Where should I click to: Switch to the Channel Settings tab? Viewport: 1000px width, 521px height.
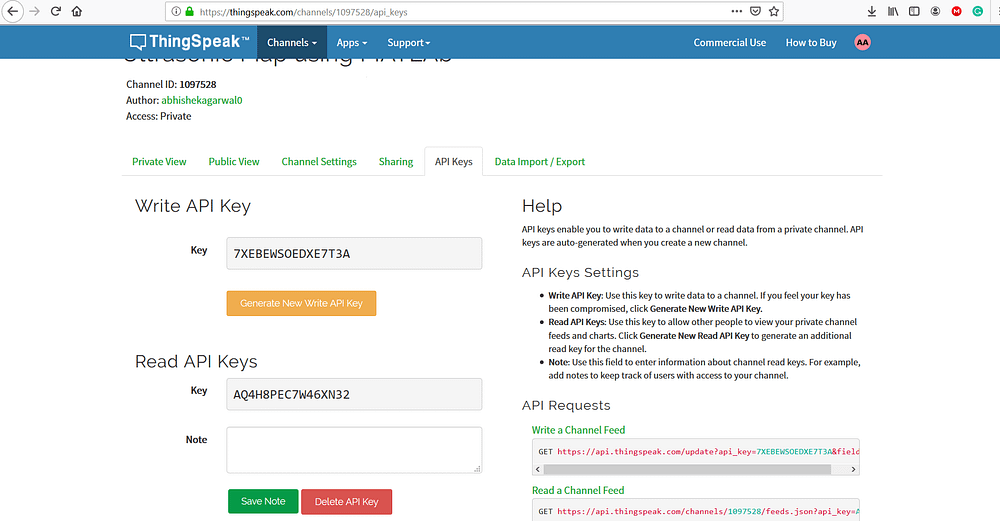pos(319,162)
